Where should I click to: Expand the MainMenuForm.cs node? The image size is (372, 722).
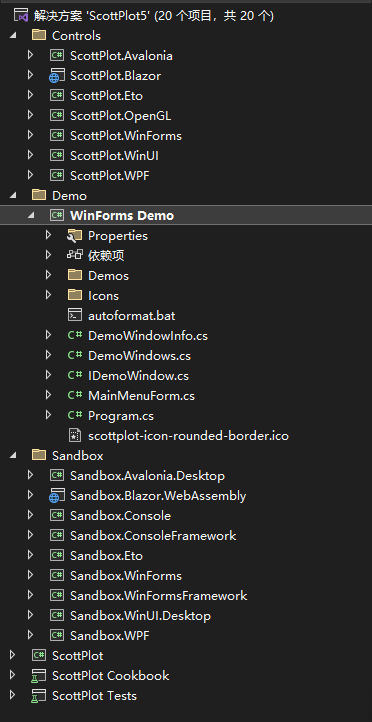click(48, 395)
